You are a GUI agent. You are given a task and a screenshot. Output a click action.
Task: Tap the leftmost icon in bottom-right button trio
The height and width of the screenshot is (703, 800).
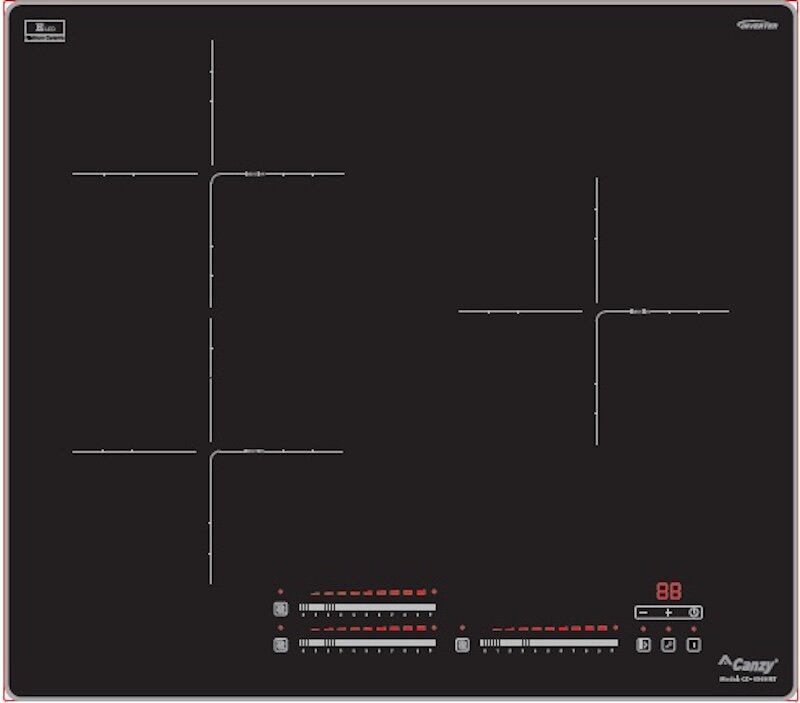click(x=643, y=645)
